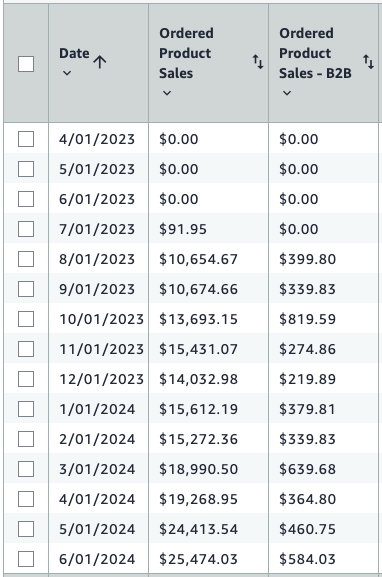
Task: Select the 6/01/2024 row checkbox
Action: pyautogui.click(x=26, y=559)
